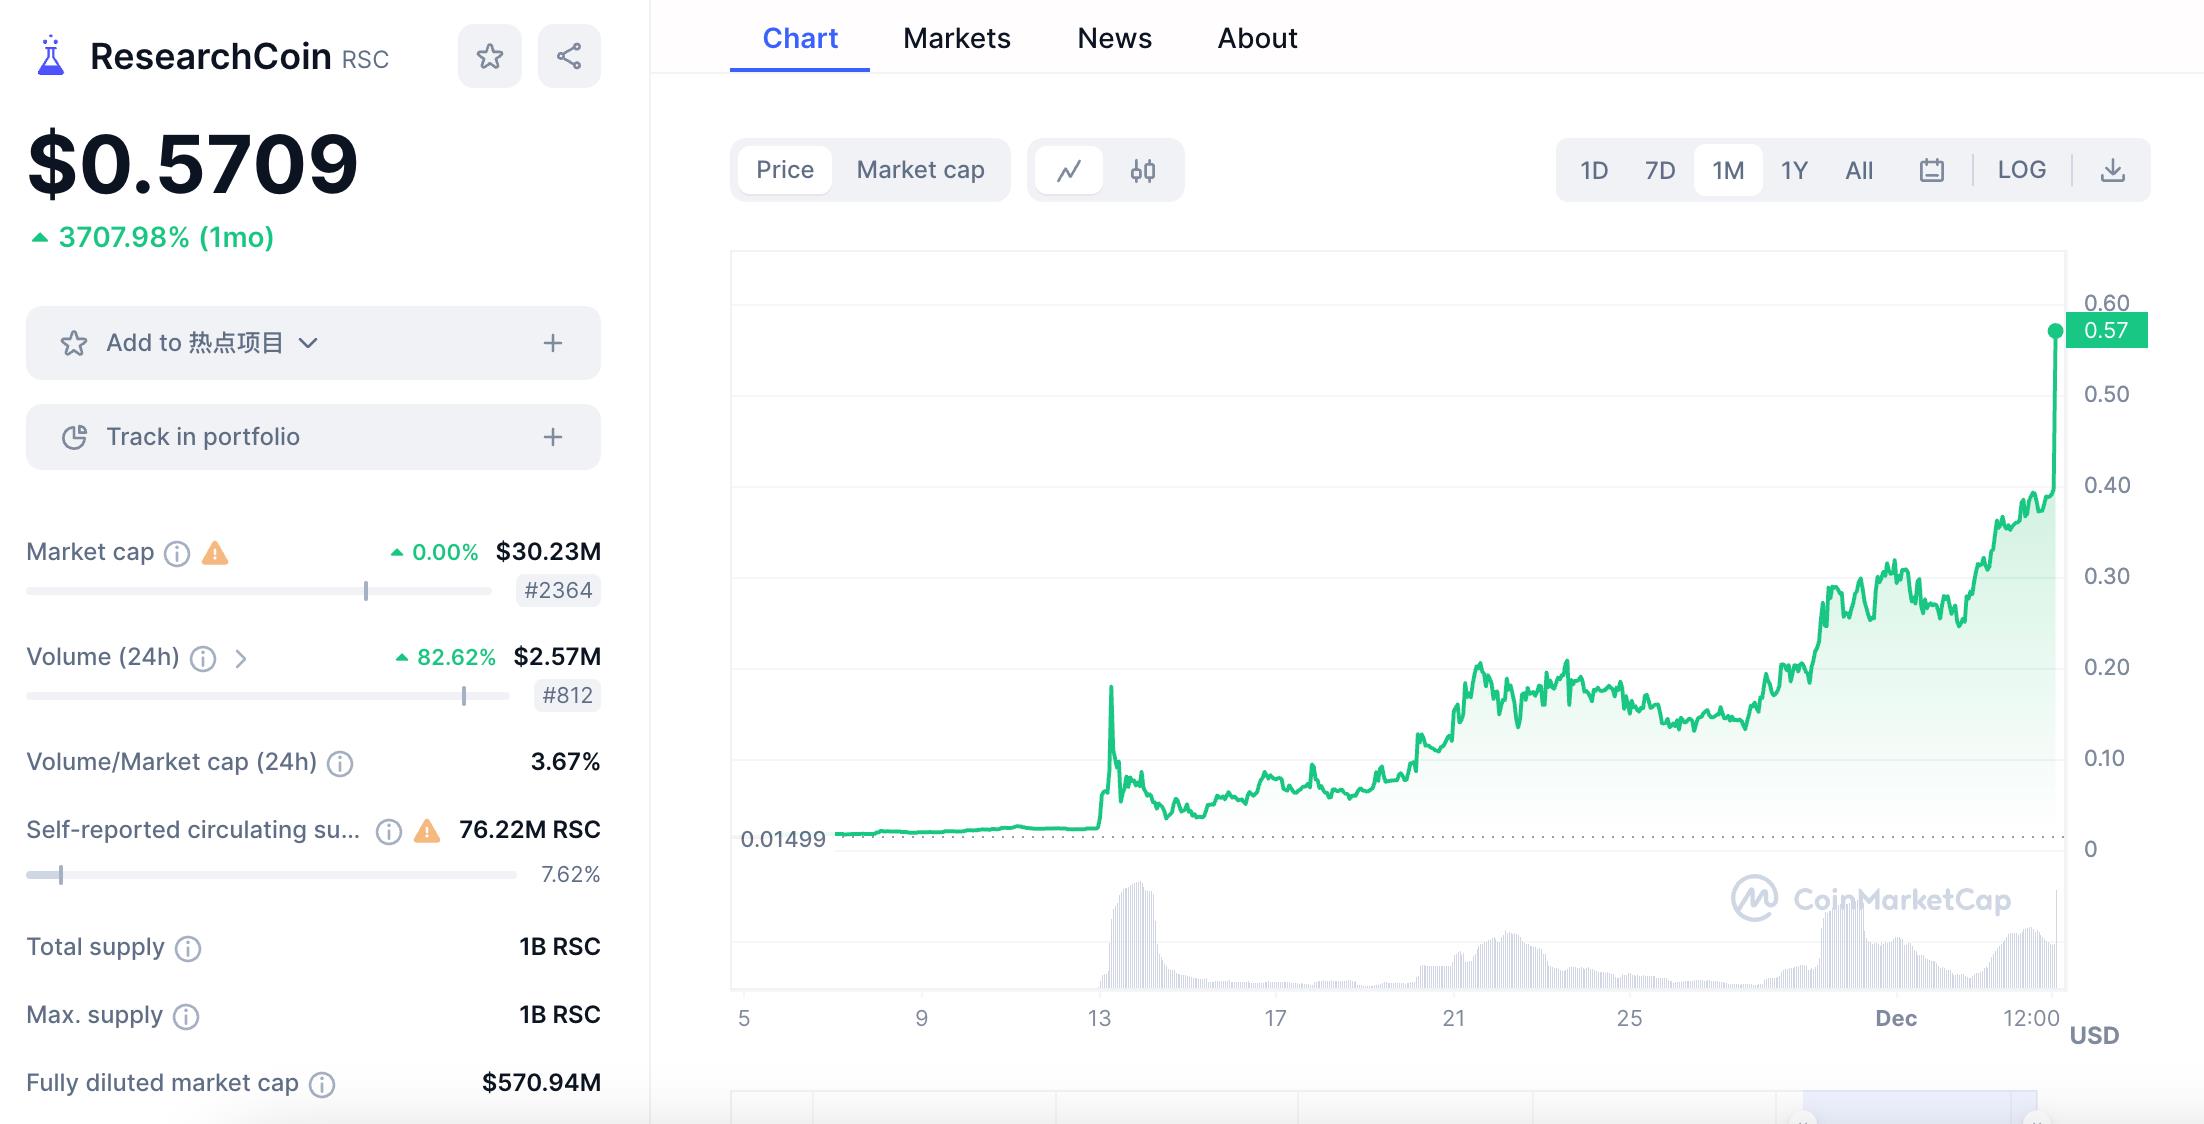Image resolution: width=2204 pixels, height=1124 pixels.
Task: Expand Volume (24h) details arrow
Action: pyautogui.click(x=240, y=658)
